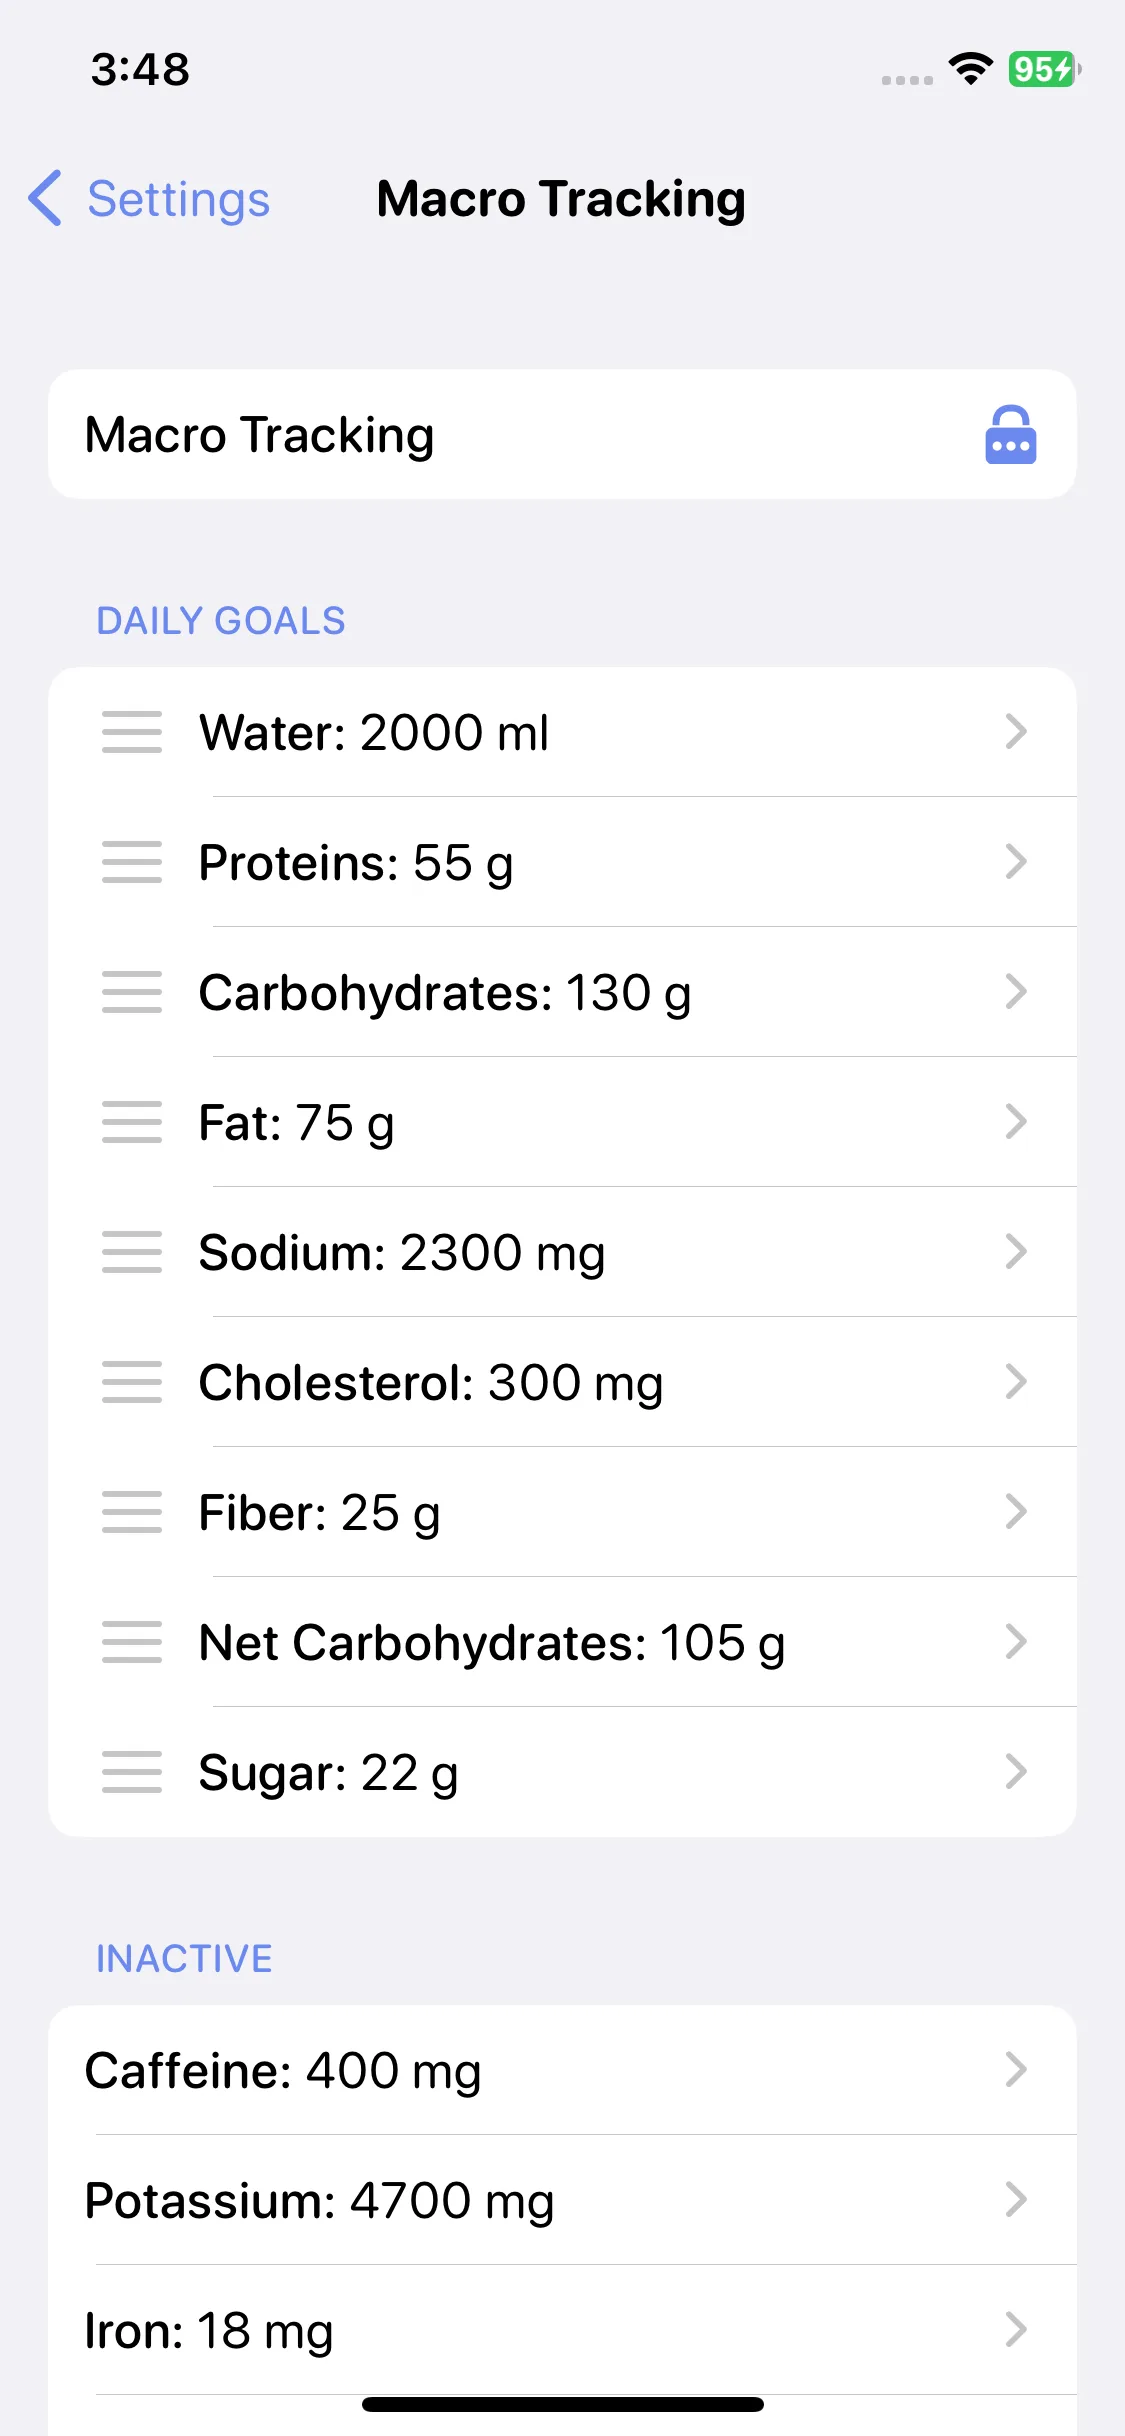Open the Macro Tracking locked row
This screenshot has height=2436, width=1125.
point(562,434)
